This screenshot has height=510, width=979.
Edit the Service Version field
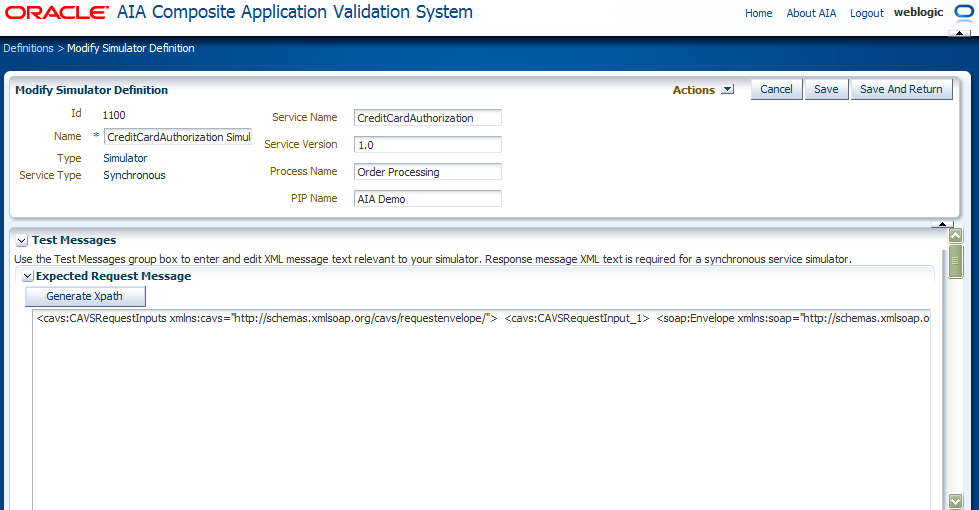pos(428,145)
